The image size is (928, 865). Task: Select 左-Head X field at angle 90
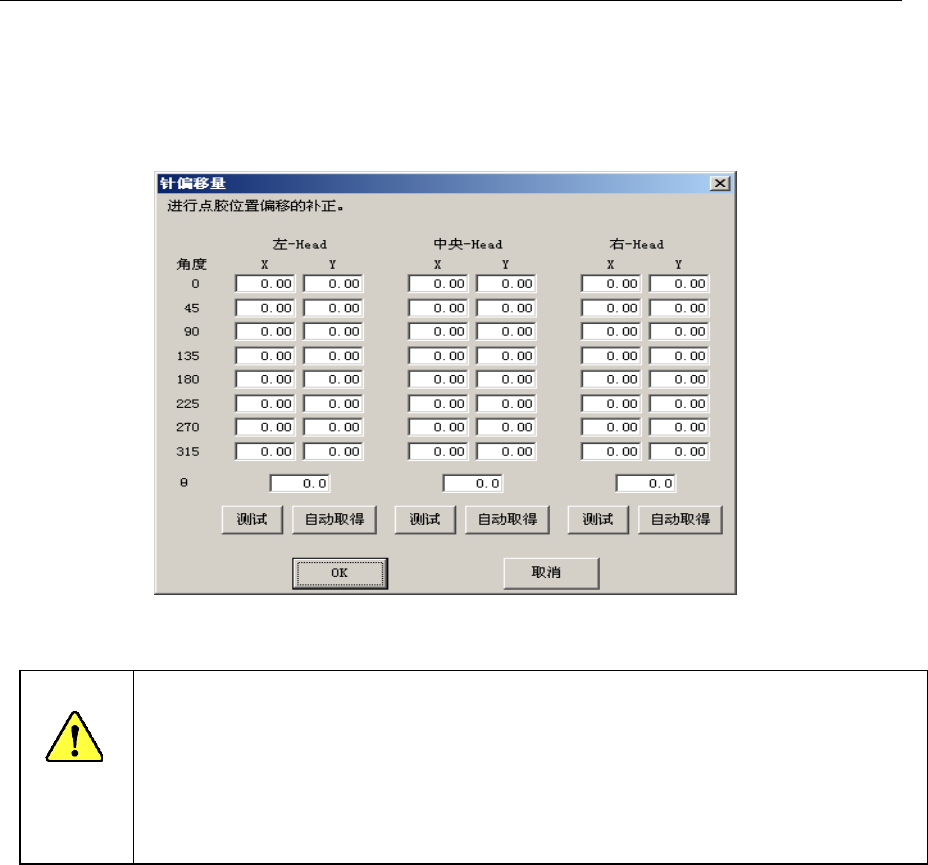[x=265, y=332]
